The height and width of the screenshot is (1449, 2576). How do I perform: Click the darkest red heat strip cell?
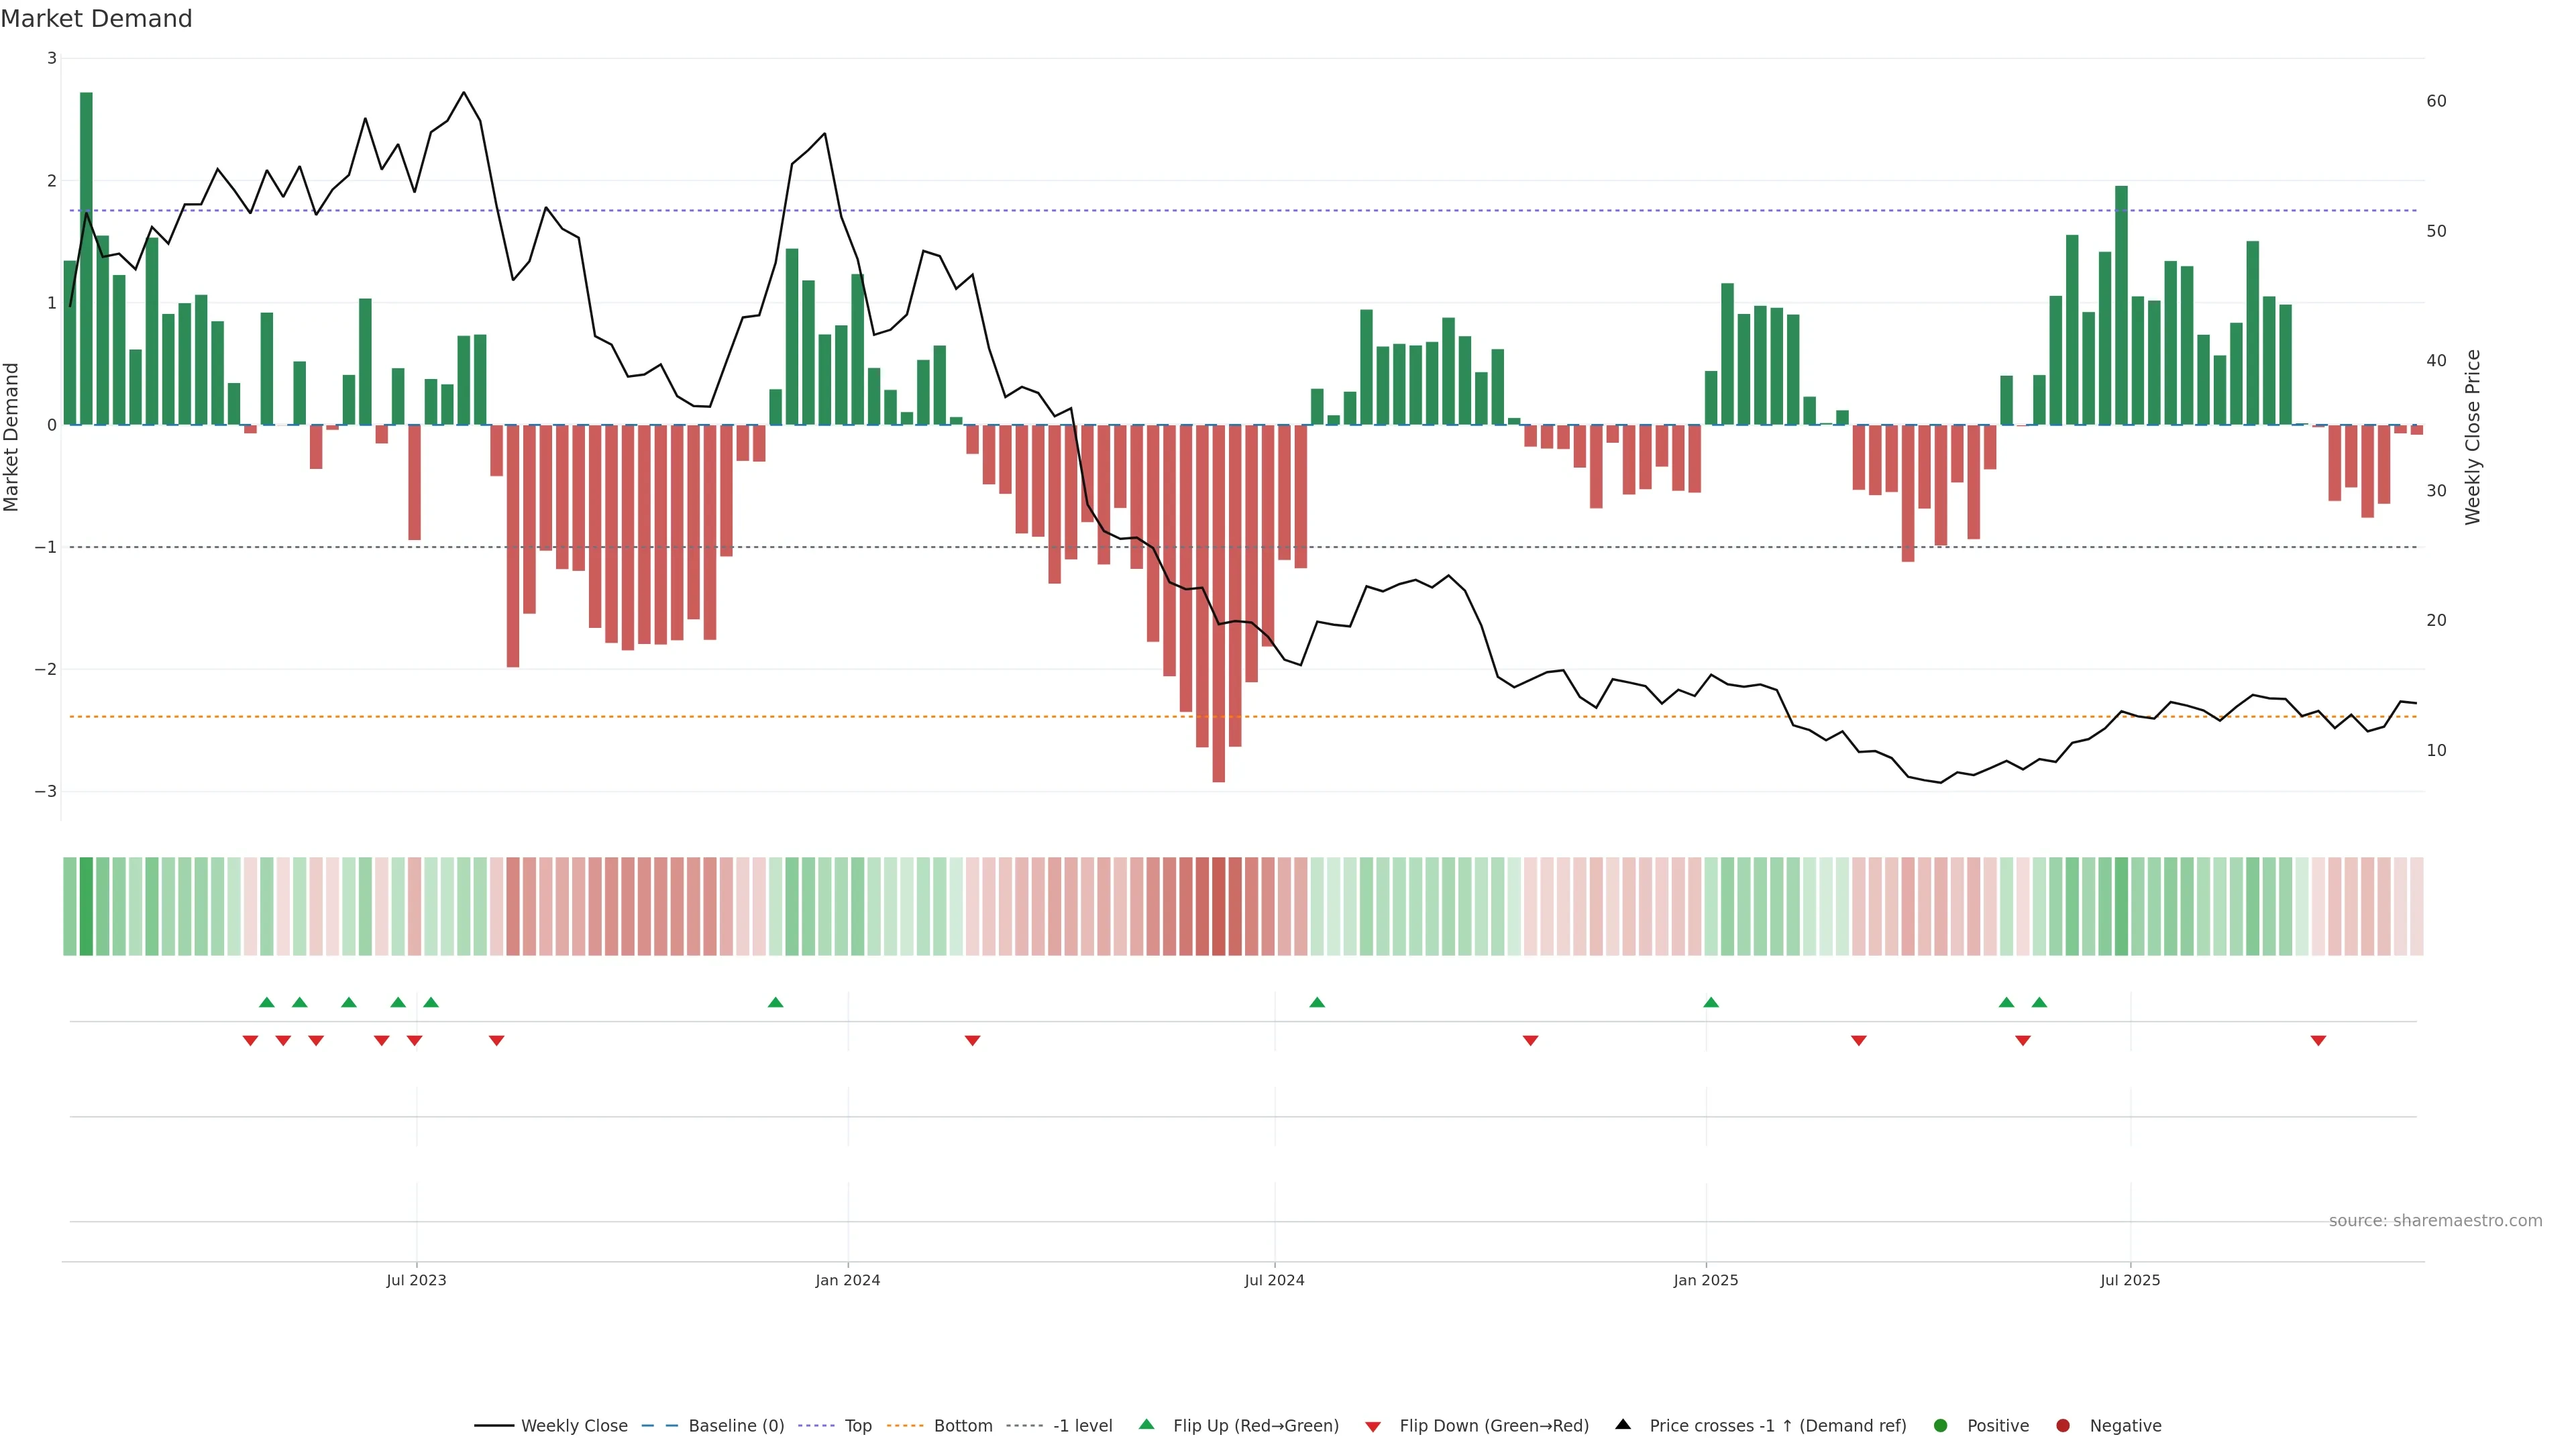(x=1218, y=906)
